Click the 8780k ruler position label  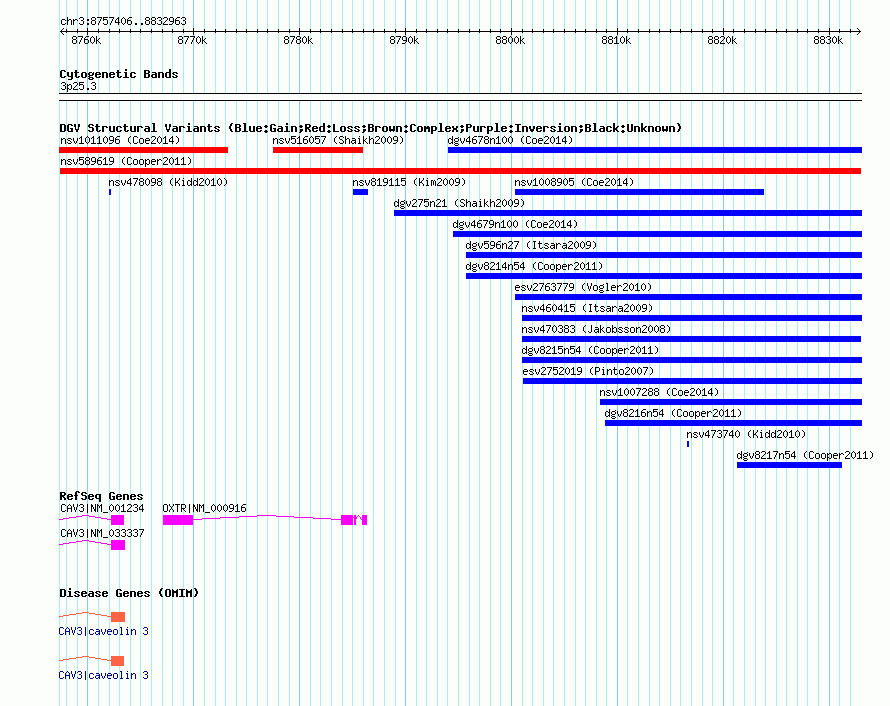(298, 40)
